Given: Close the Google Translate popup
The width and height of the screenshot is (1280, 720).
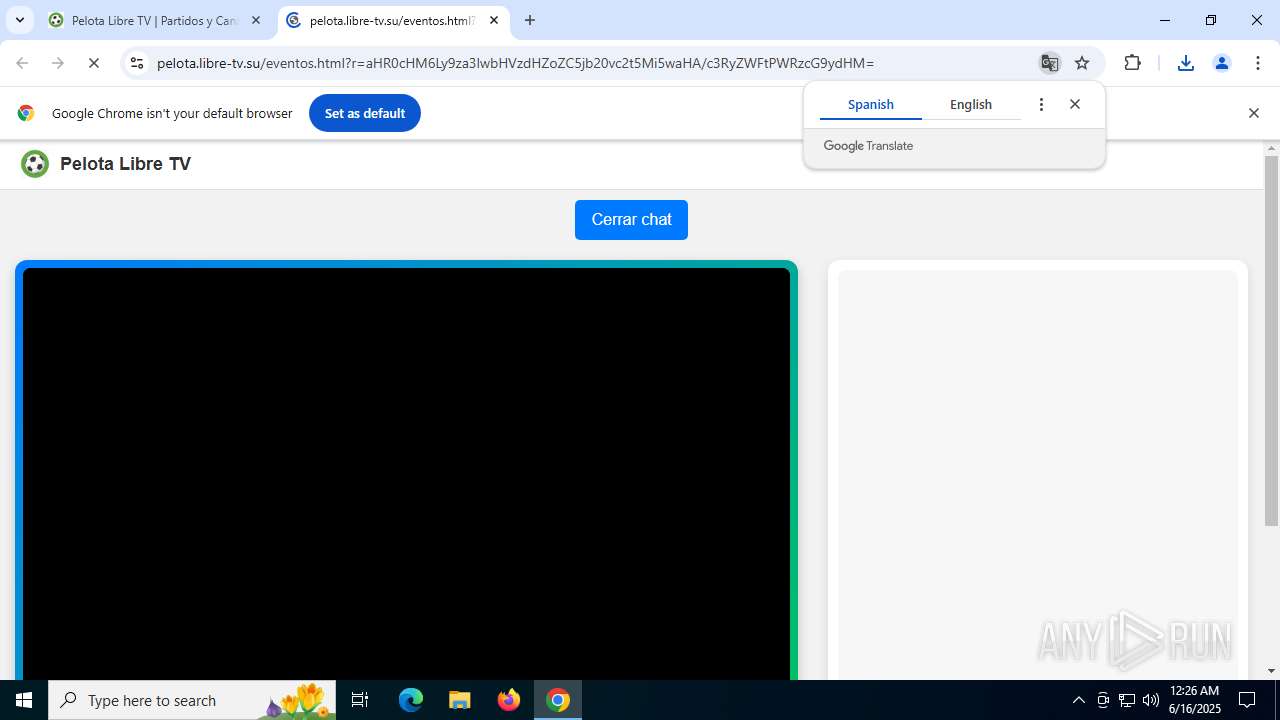Looking at the screenshot, I should coord(1075,104).
